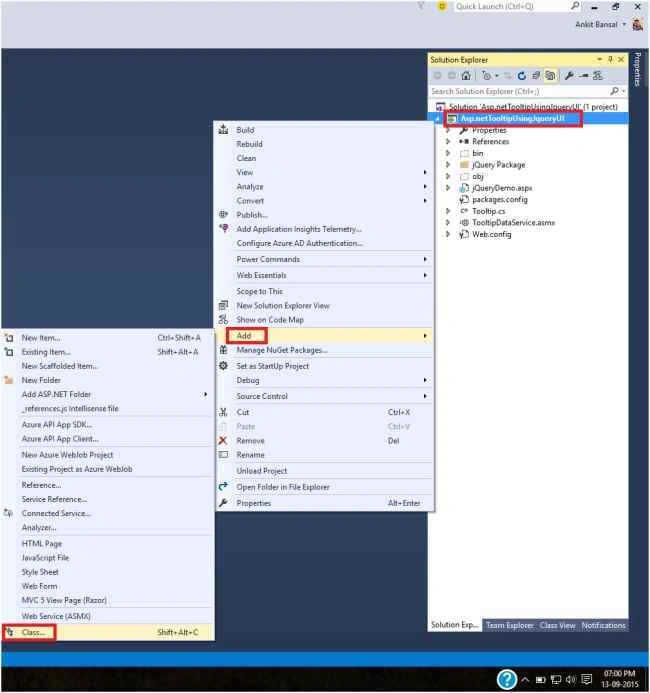Select the Web.config file
Viewport: 650px width, 693px height.
[491, 234]
